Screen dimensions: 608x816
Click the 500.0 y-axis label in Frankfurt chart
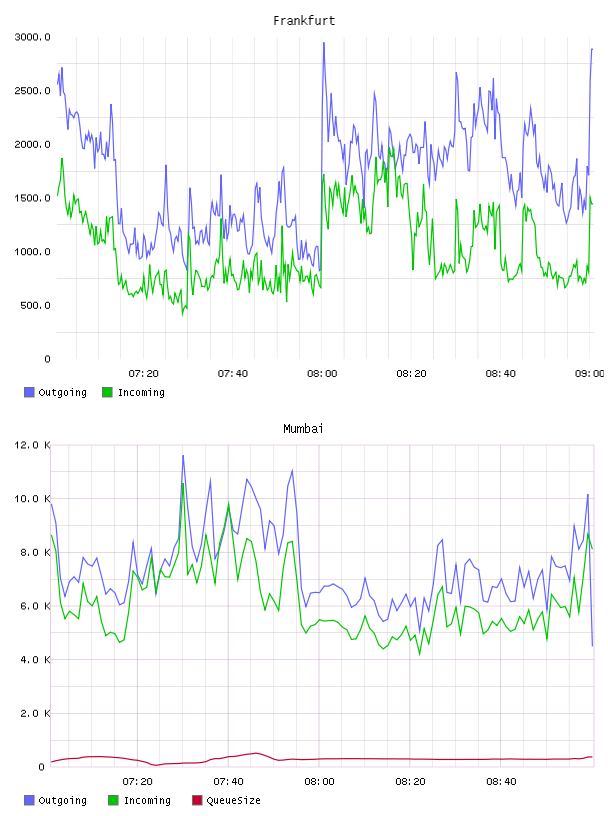tap(35, 305)
